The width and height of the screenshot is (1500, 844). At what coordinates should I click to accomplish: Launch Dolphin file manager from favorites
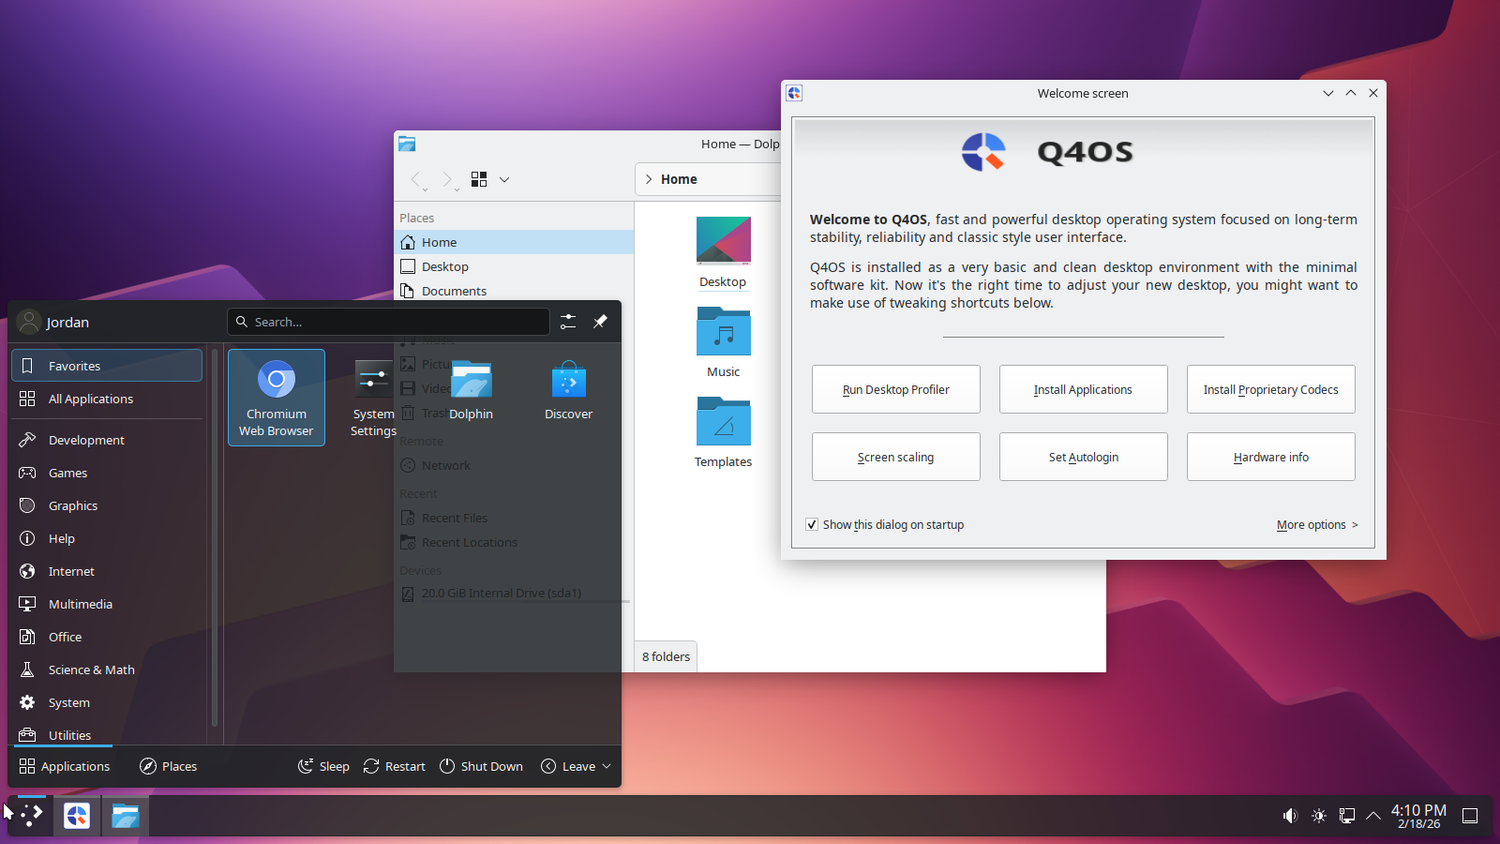tap(471, 397)
